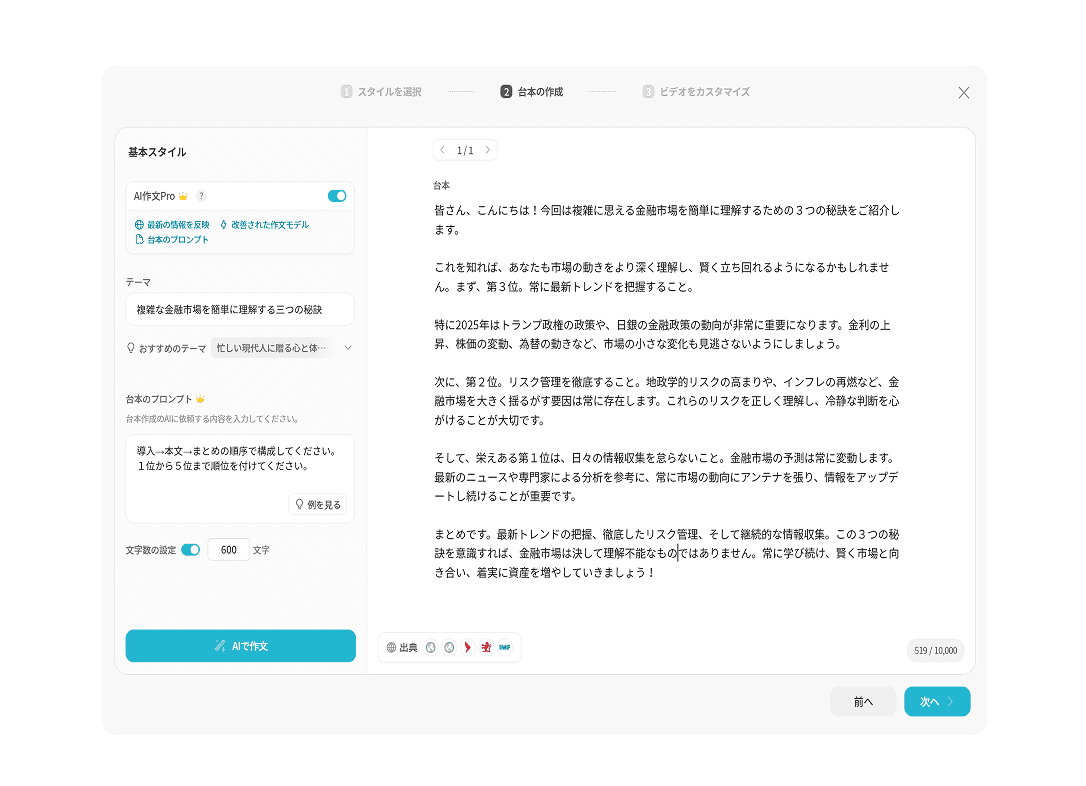Screen dimensions: 1086x786
Task: Go to previous script page arrow
Action: [443, 150]
